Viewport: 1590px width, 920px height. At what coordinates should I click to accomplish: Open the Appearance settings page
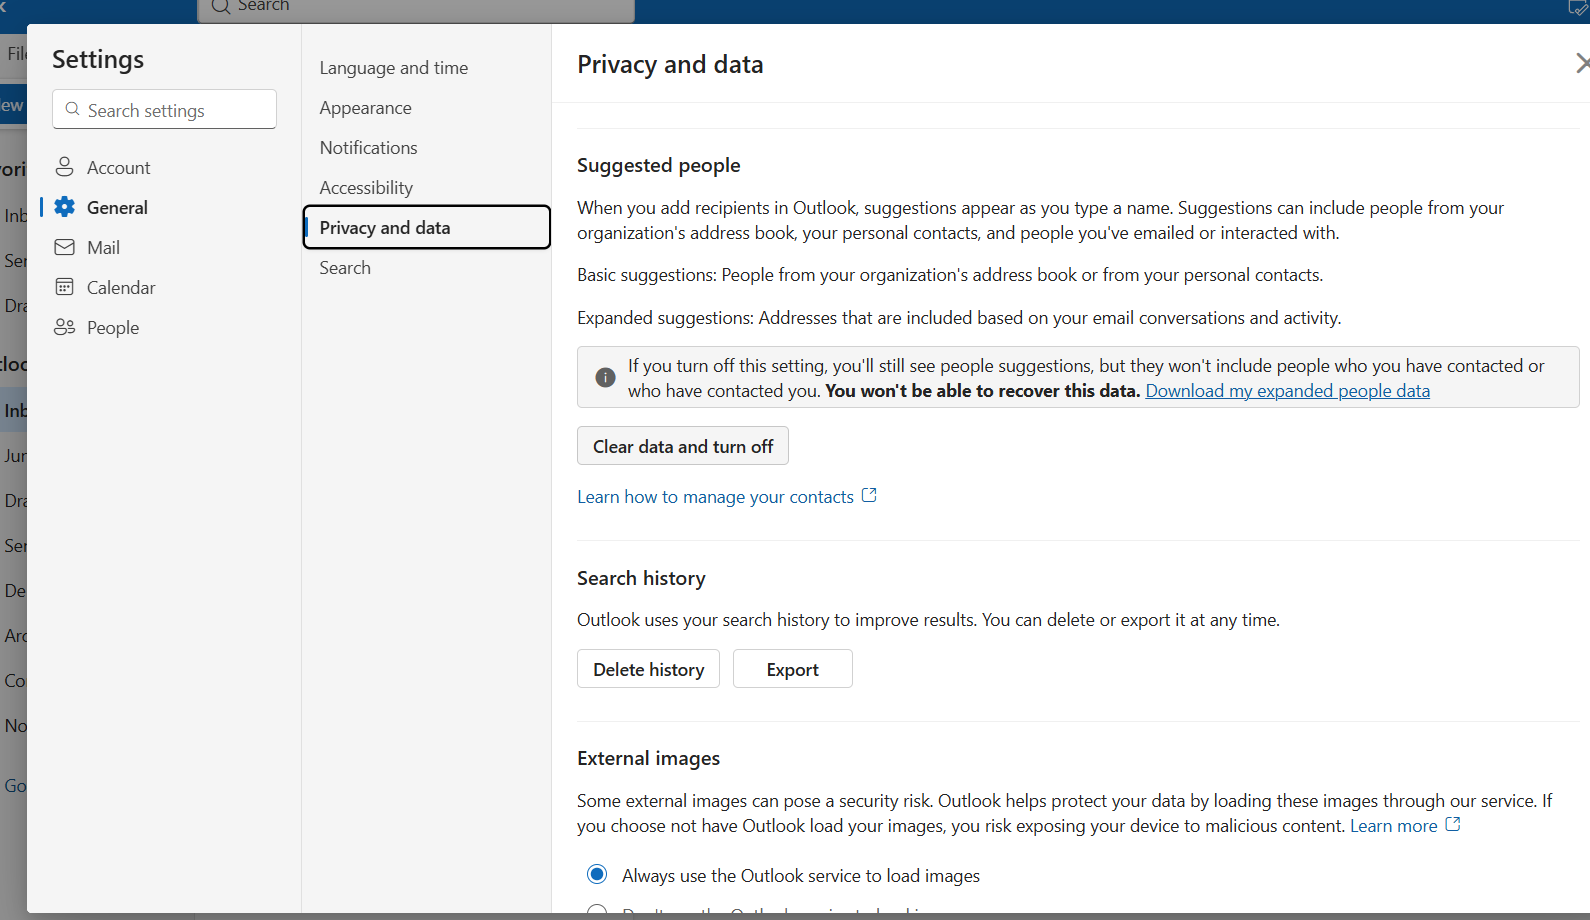click(366, 108)
